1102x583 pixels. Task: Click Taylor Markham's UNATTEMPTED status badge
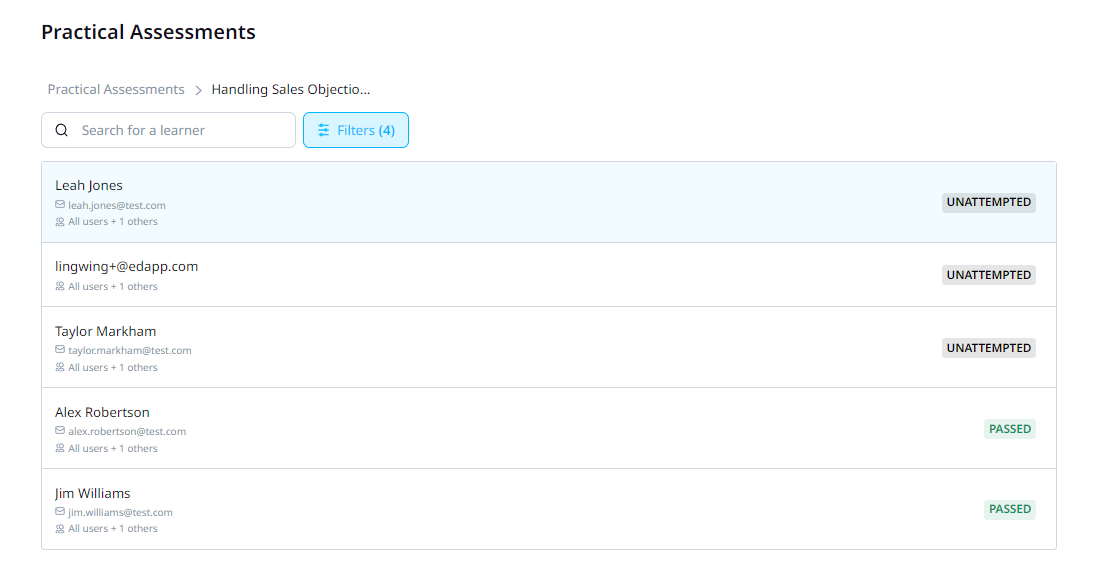988,348
